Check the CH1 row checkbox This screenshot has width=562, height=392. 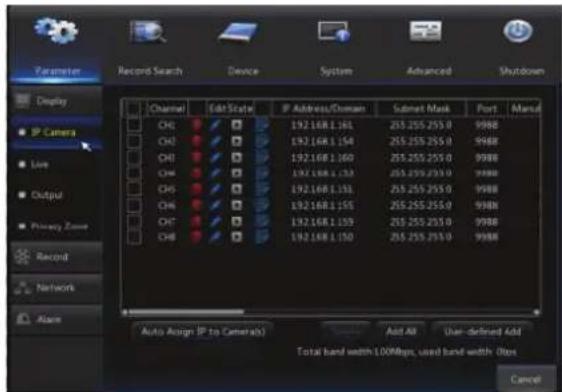[134, 125]
